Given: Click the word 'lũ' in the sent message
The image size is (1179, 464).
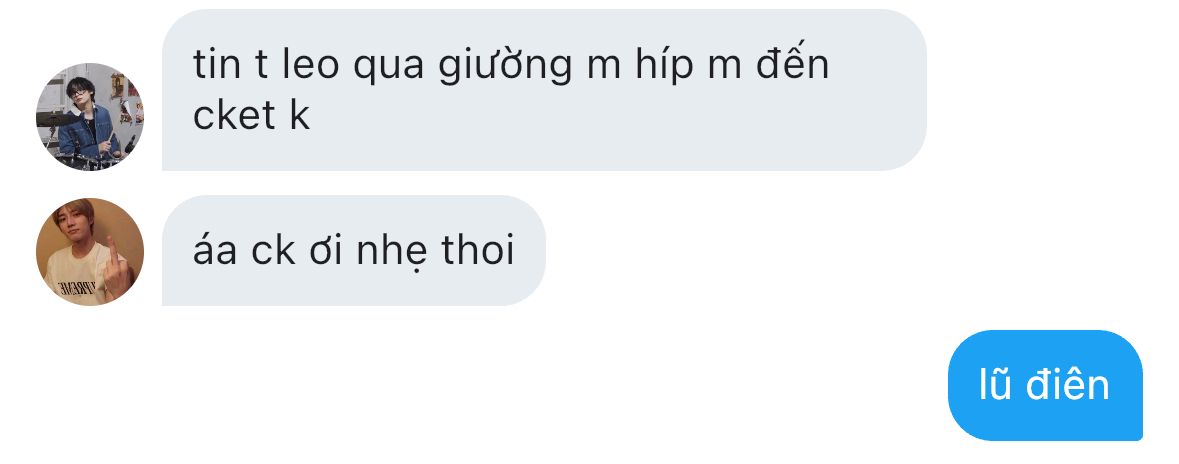Looking at the screenshot, I should (x=996, y=384).
